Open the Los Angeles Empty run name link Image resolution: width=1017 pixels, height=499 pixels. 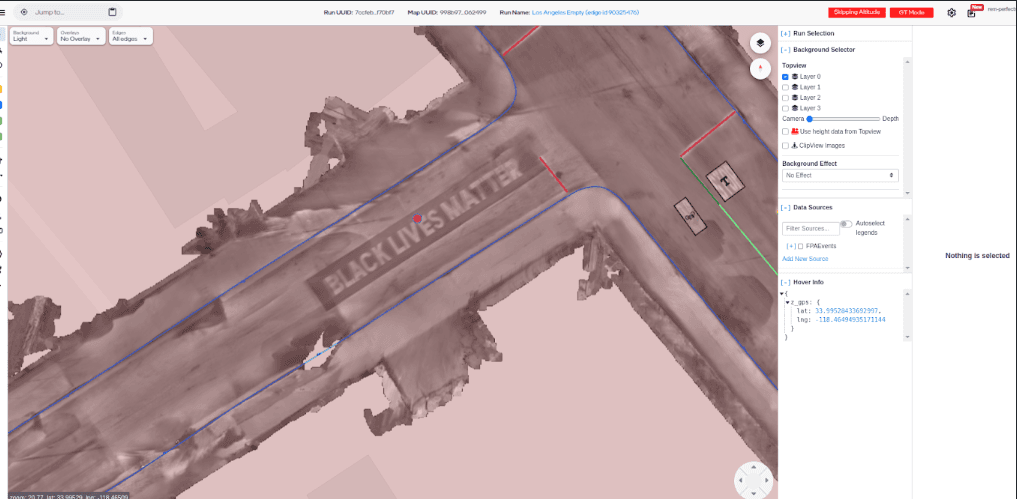[586, 12]
